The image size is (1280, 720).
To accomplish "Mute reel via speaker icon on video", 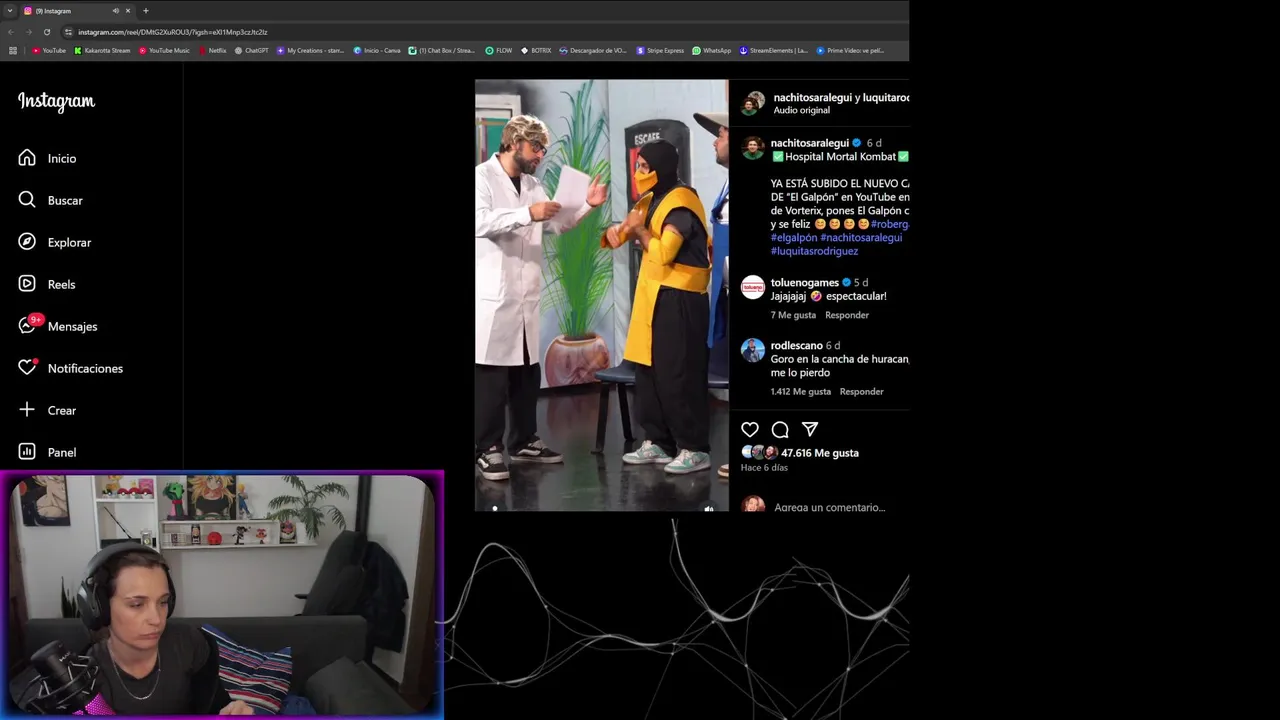I will click(709, 508).
